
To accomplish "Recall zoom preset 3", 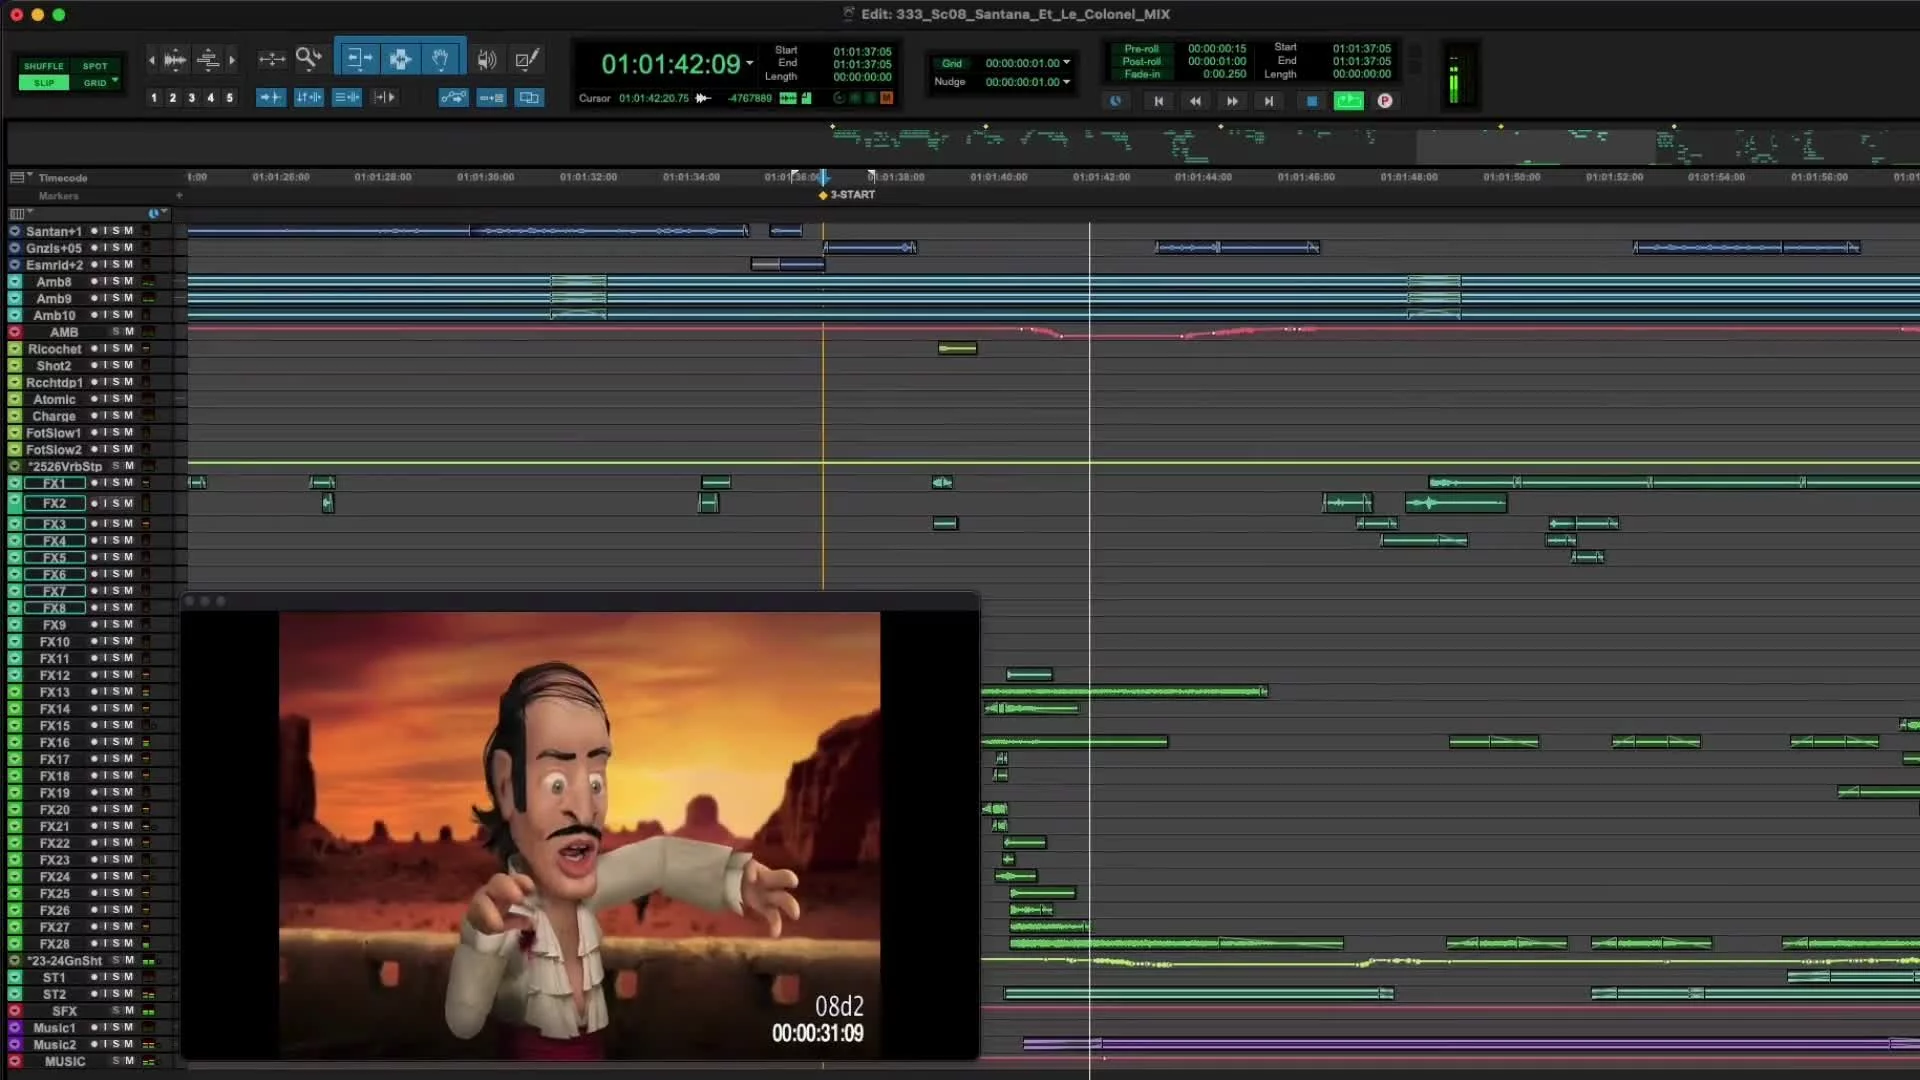I will (x=192, y=98).
